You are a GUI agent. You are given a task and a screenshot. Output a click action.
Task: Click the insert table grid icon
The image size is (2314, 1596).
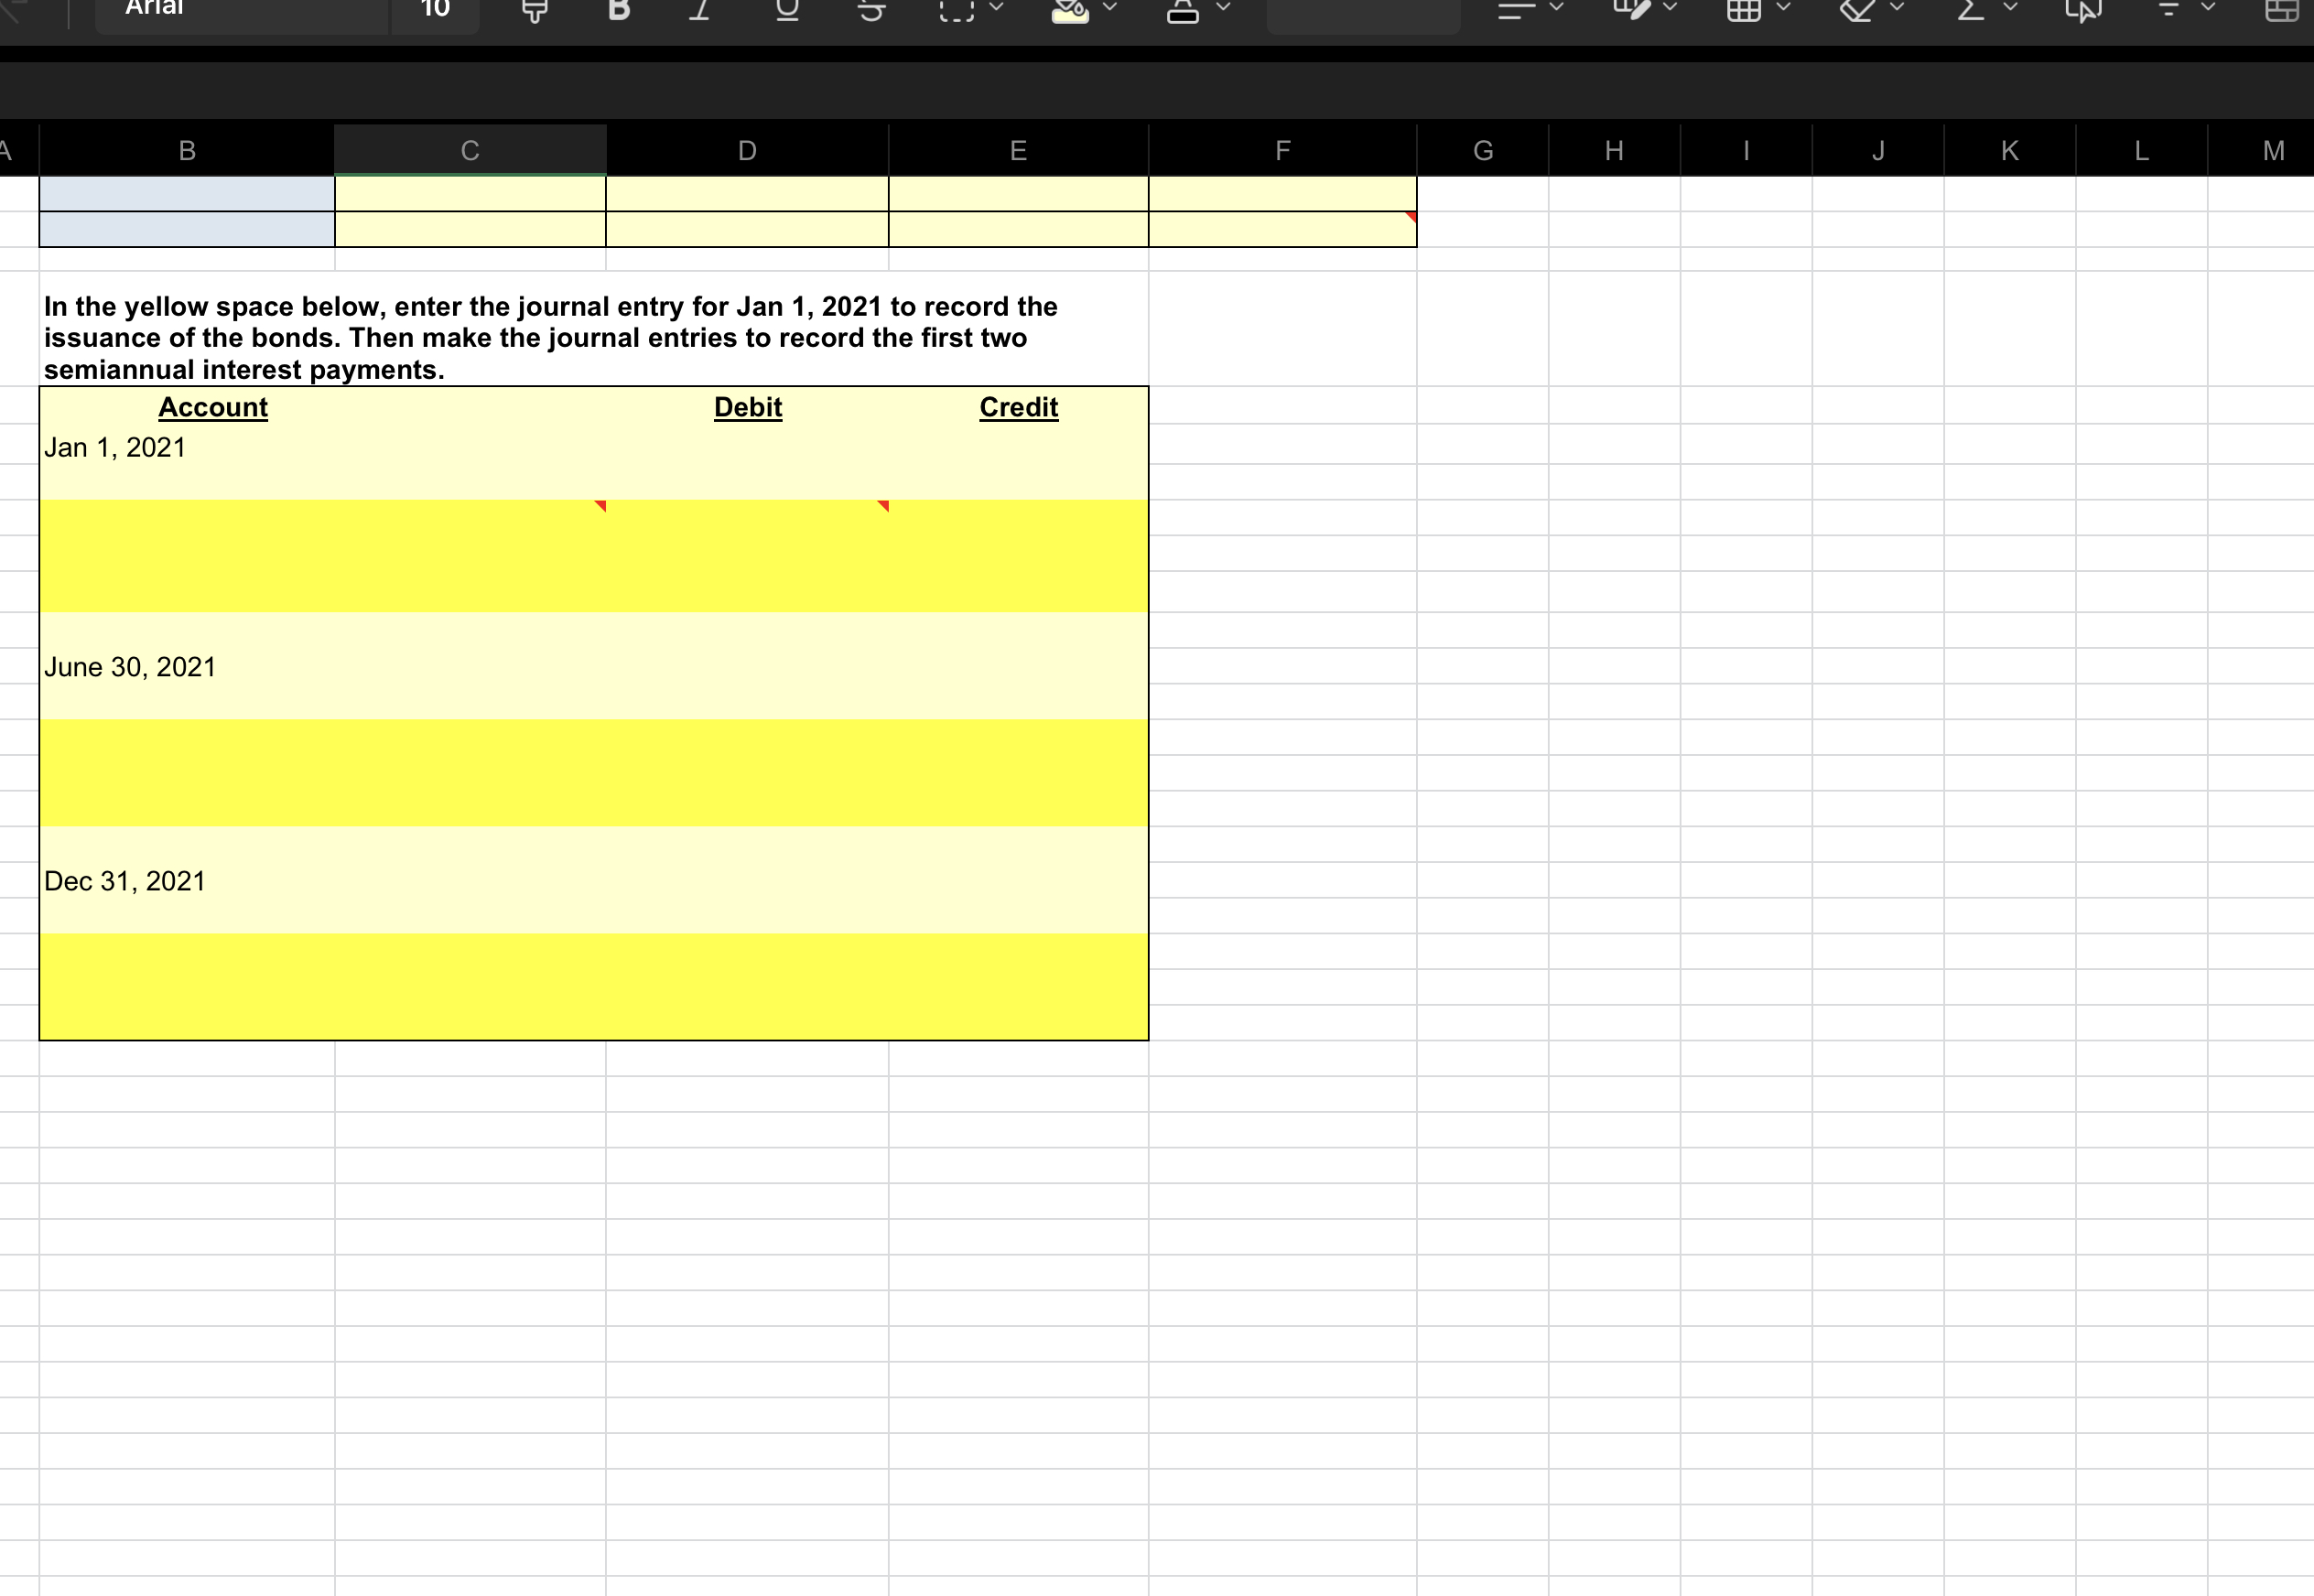tap(1744, 9)
